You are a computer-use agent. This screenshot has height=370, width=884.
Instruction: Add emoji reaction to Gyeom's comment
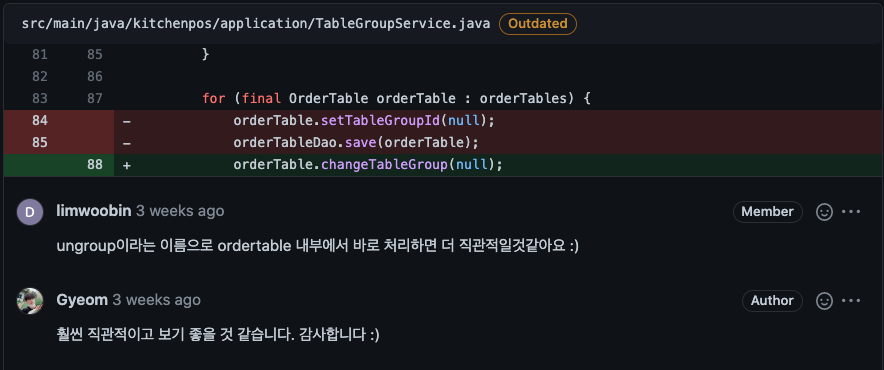pyautogui.click(x=824, y=301)
